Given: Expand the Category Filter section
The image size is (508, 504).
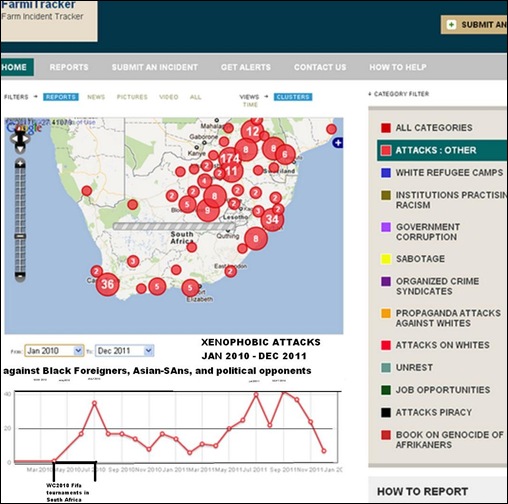Looking at the screenshot, I should 398,94.
